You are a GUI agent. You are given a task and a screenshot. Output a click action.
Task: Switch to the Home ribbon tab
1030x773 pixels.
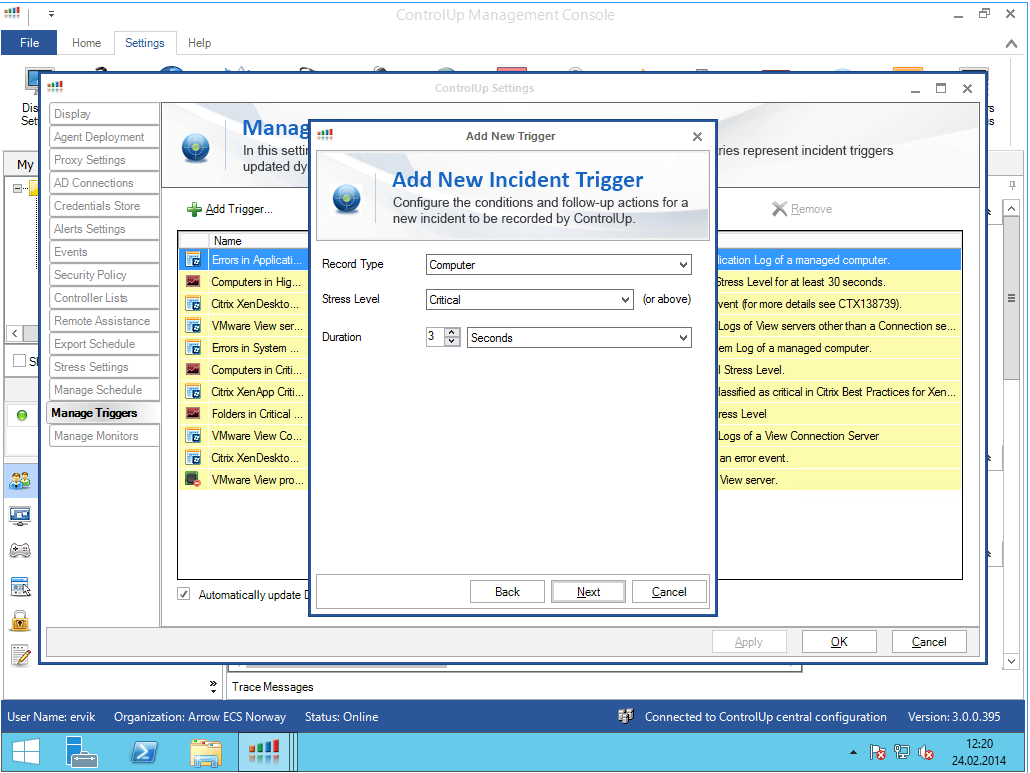pos(87,43)
